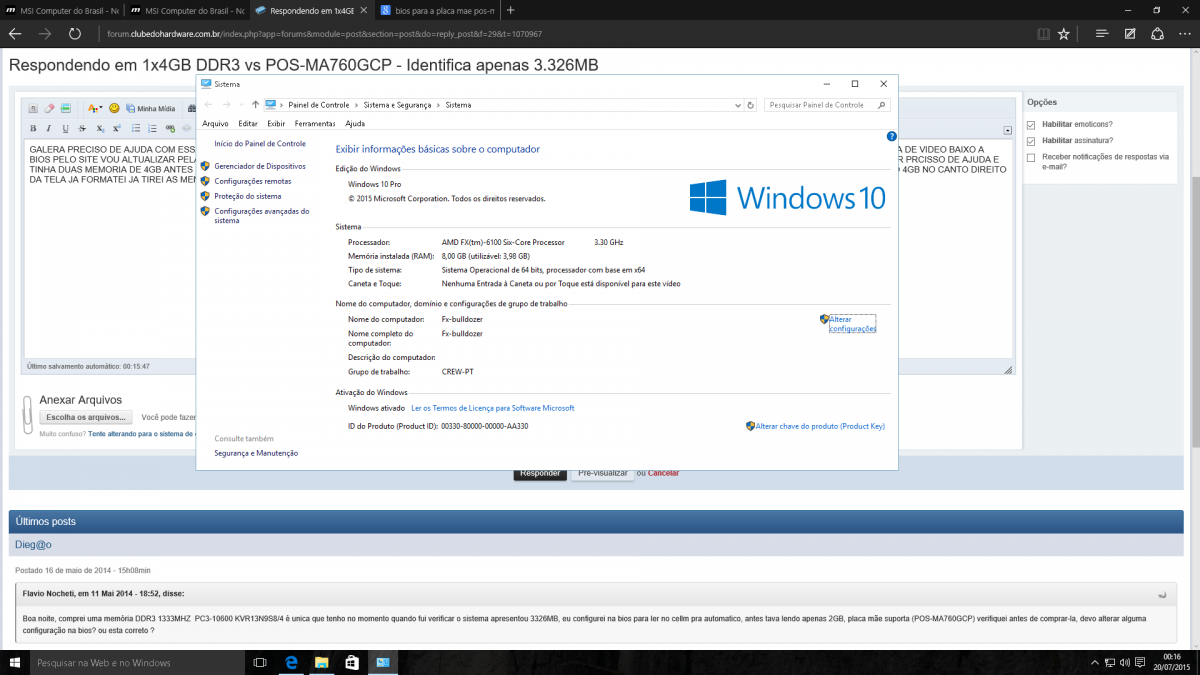
Task: Open a new tab in Edge
Action: (x=511, y=9)
